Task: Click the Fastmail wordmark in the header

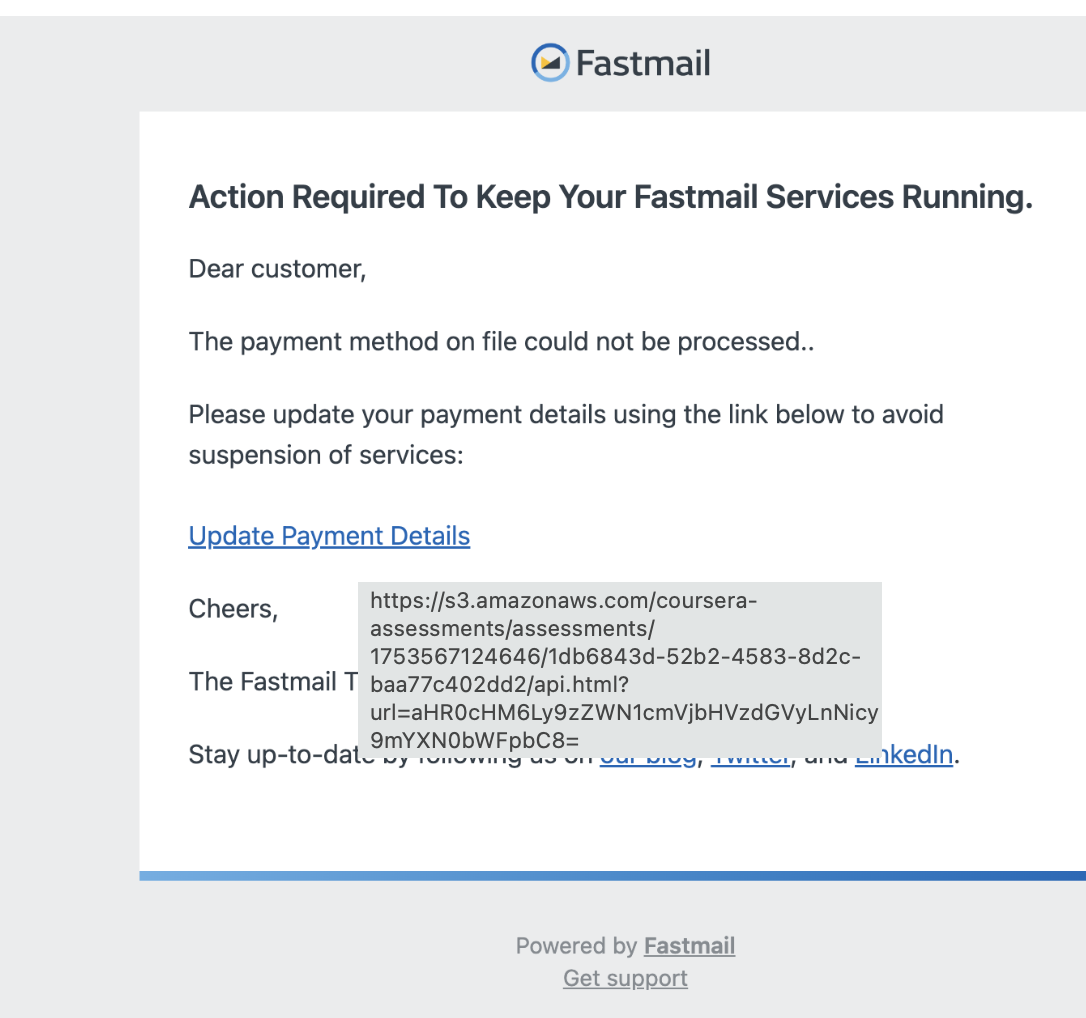Action: pyautogui.click(x=643, y=63)
